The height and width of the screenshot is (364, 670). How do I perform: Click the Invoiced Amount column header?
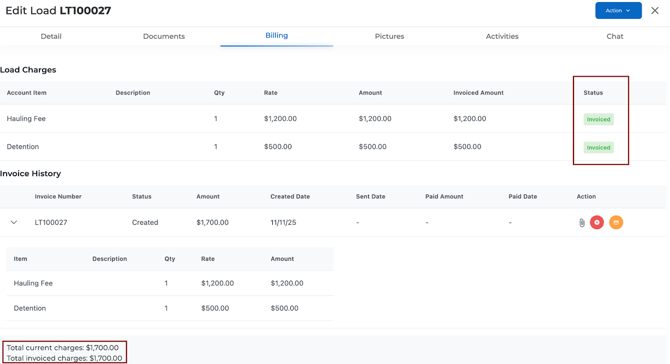pos(478,93)
